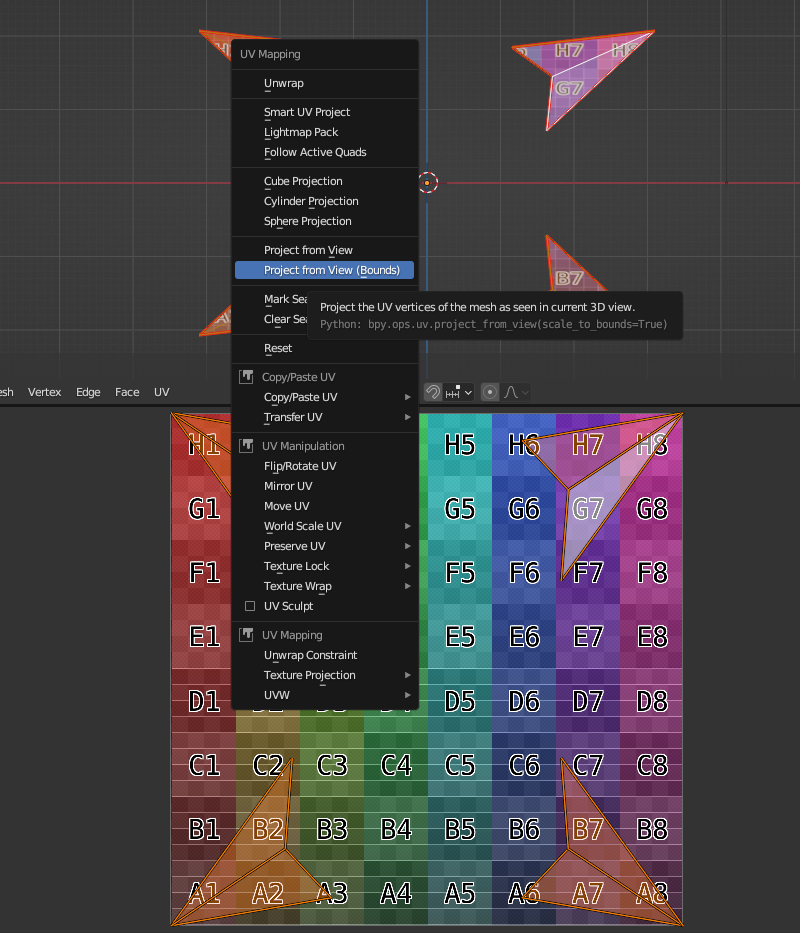Image resolution: width=800 pixels, height=933 pixels.
Task: Open the Vertex menu in header
Action: [x=45, y=392]
